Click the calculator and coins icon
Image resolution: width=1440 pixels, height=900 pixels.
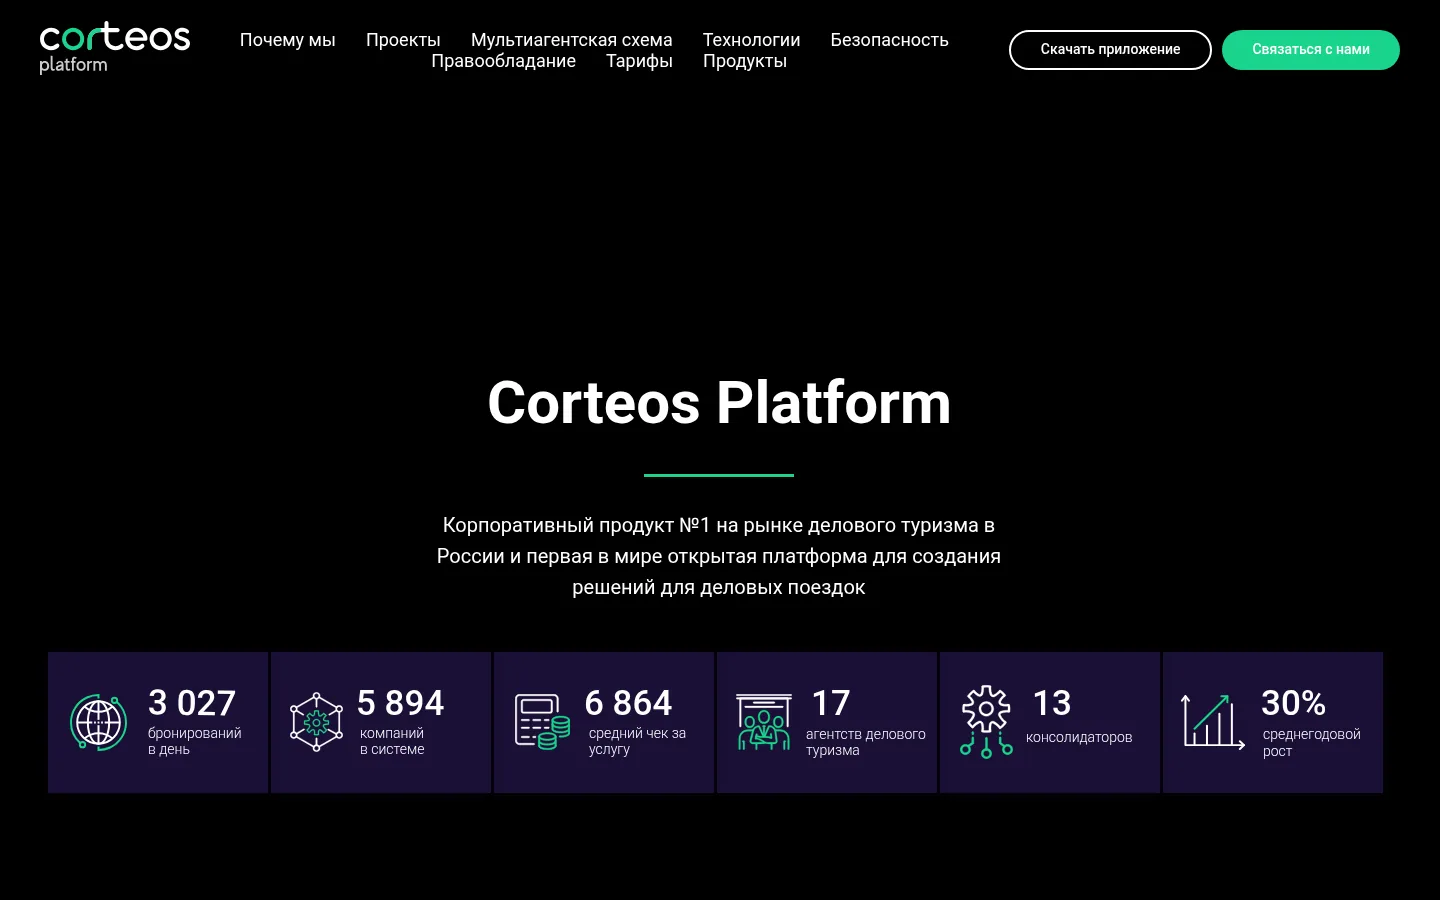tap(542, 721)
